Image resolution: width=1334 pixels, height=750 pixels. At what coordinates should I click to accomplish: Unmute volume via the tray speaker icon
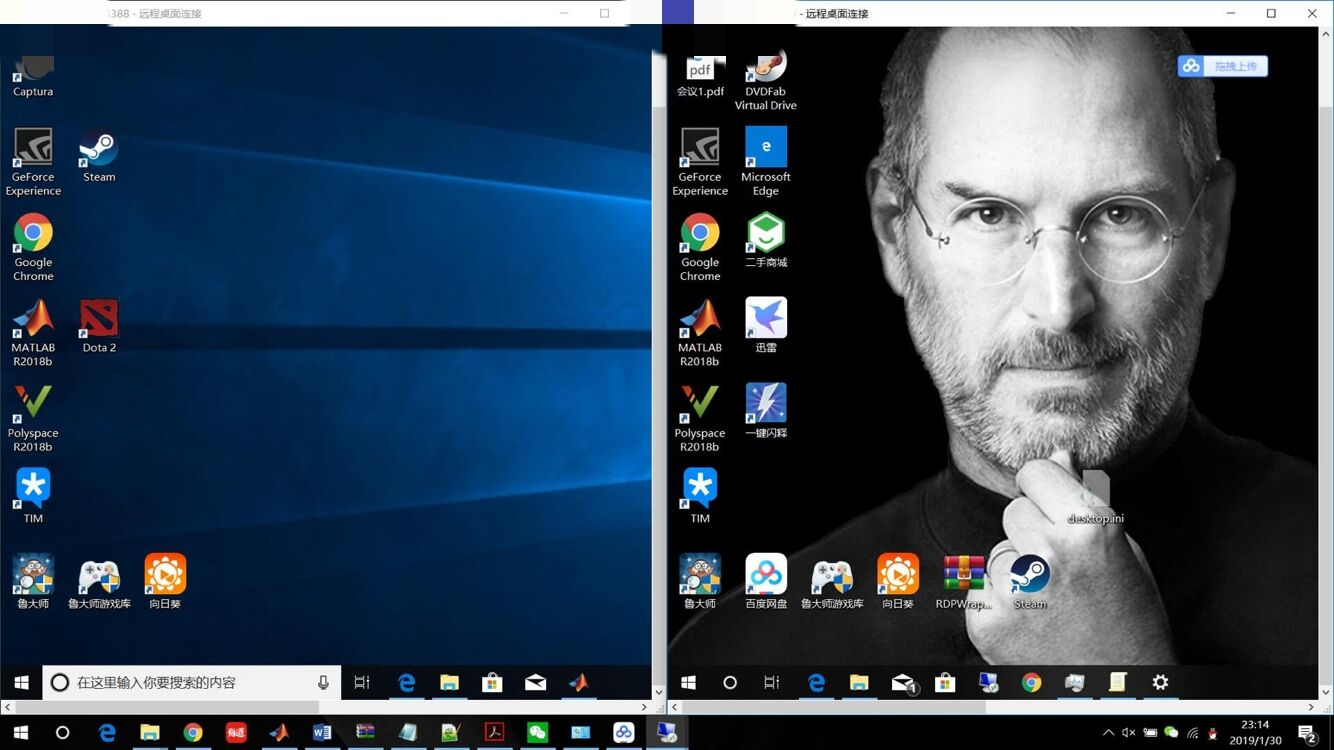tap(1128, 733)
